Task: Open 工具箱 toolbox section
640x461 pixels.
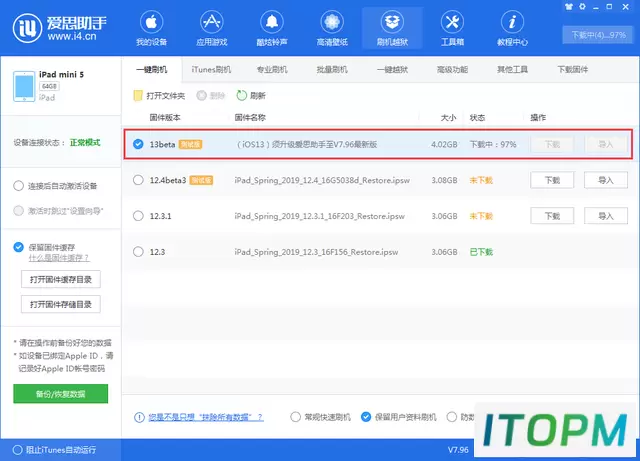Action: click(452, 29)
